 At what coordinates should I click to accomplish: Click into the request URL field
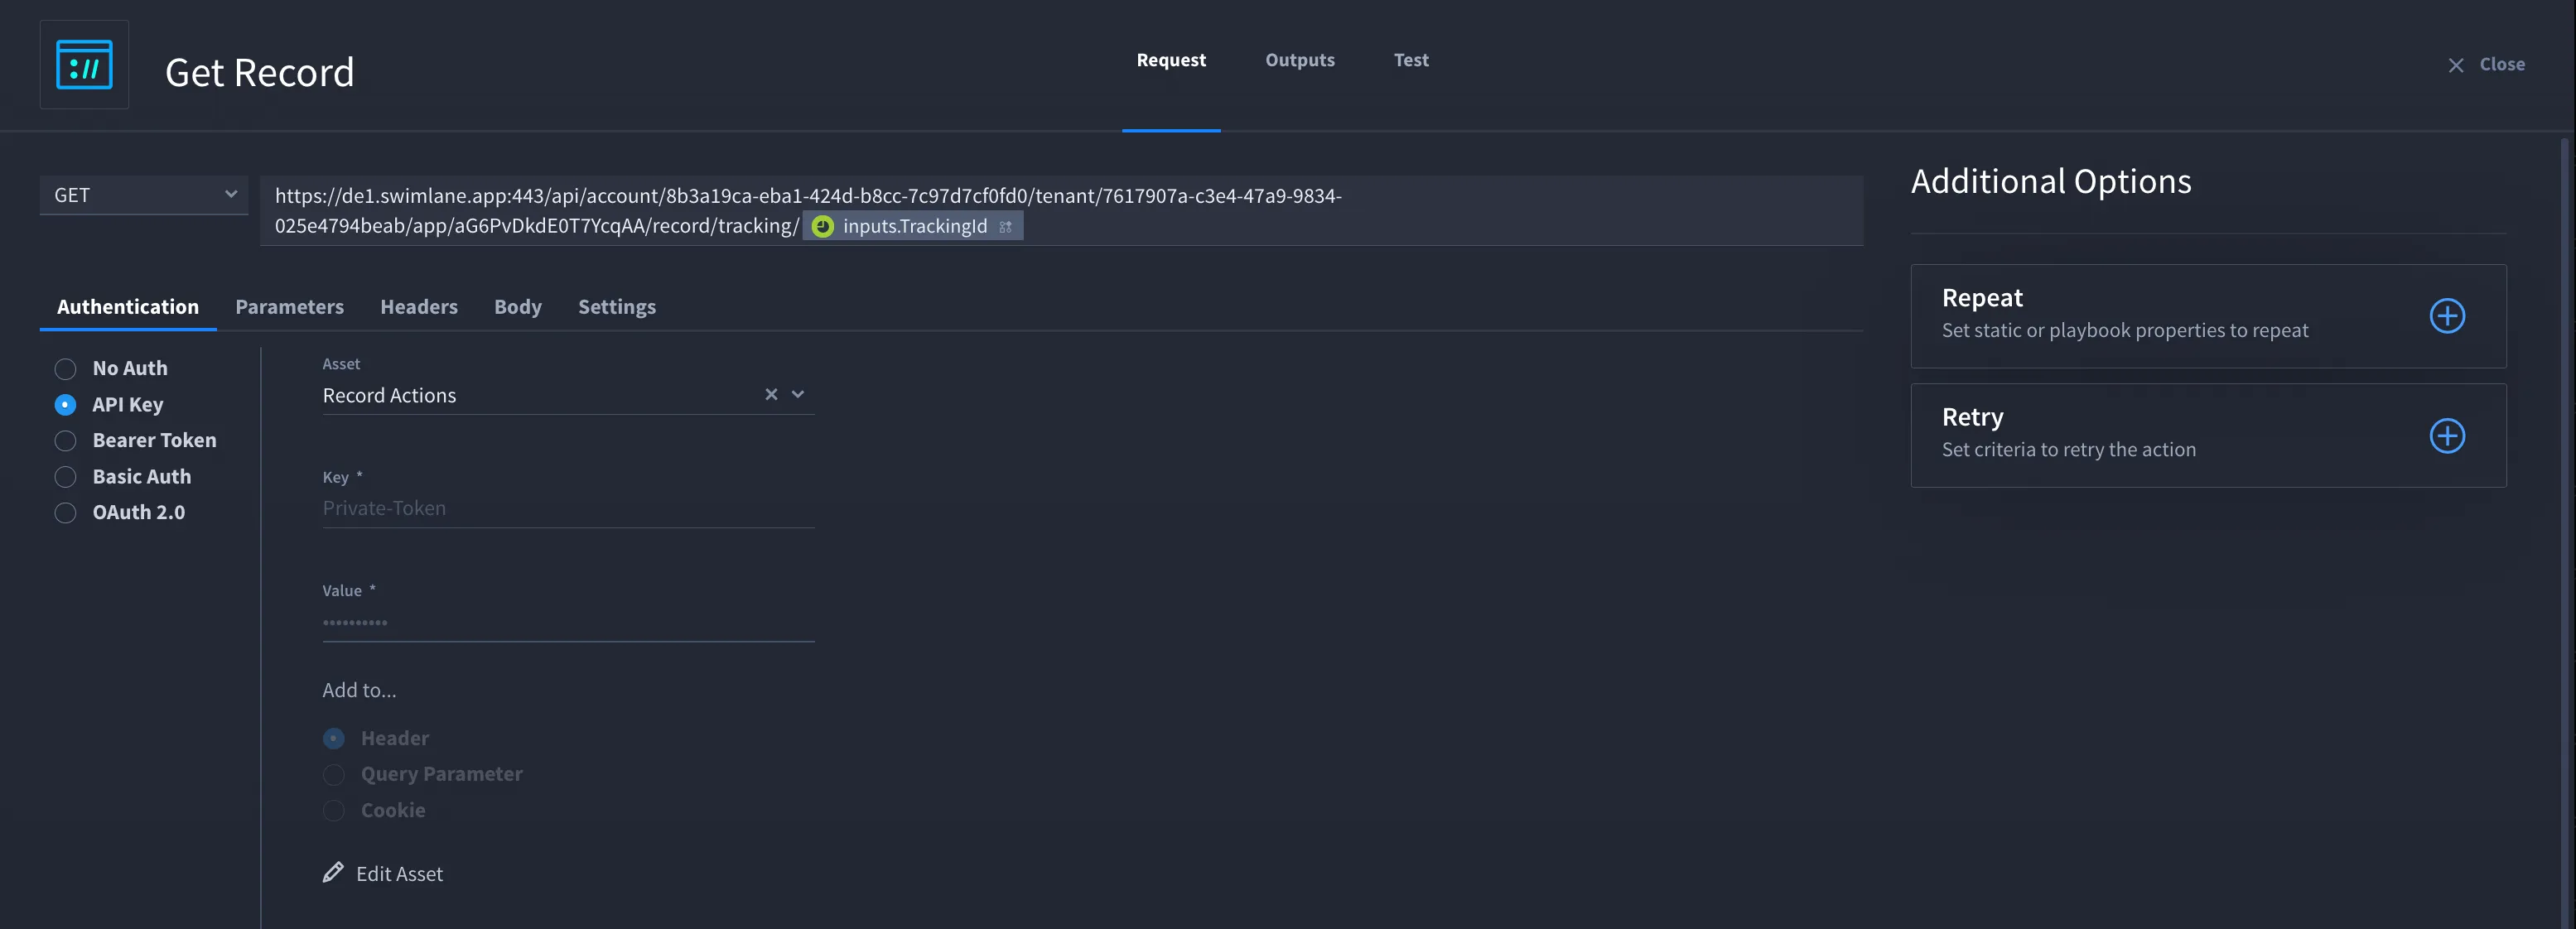(1061, 211)
